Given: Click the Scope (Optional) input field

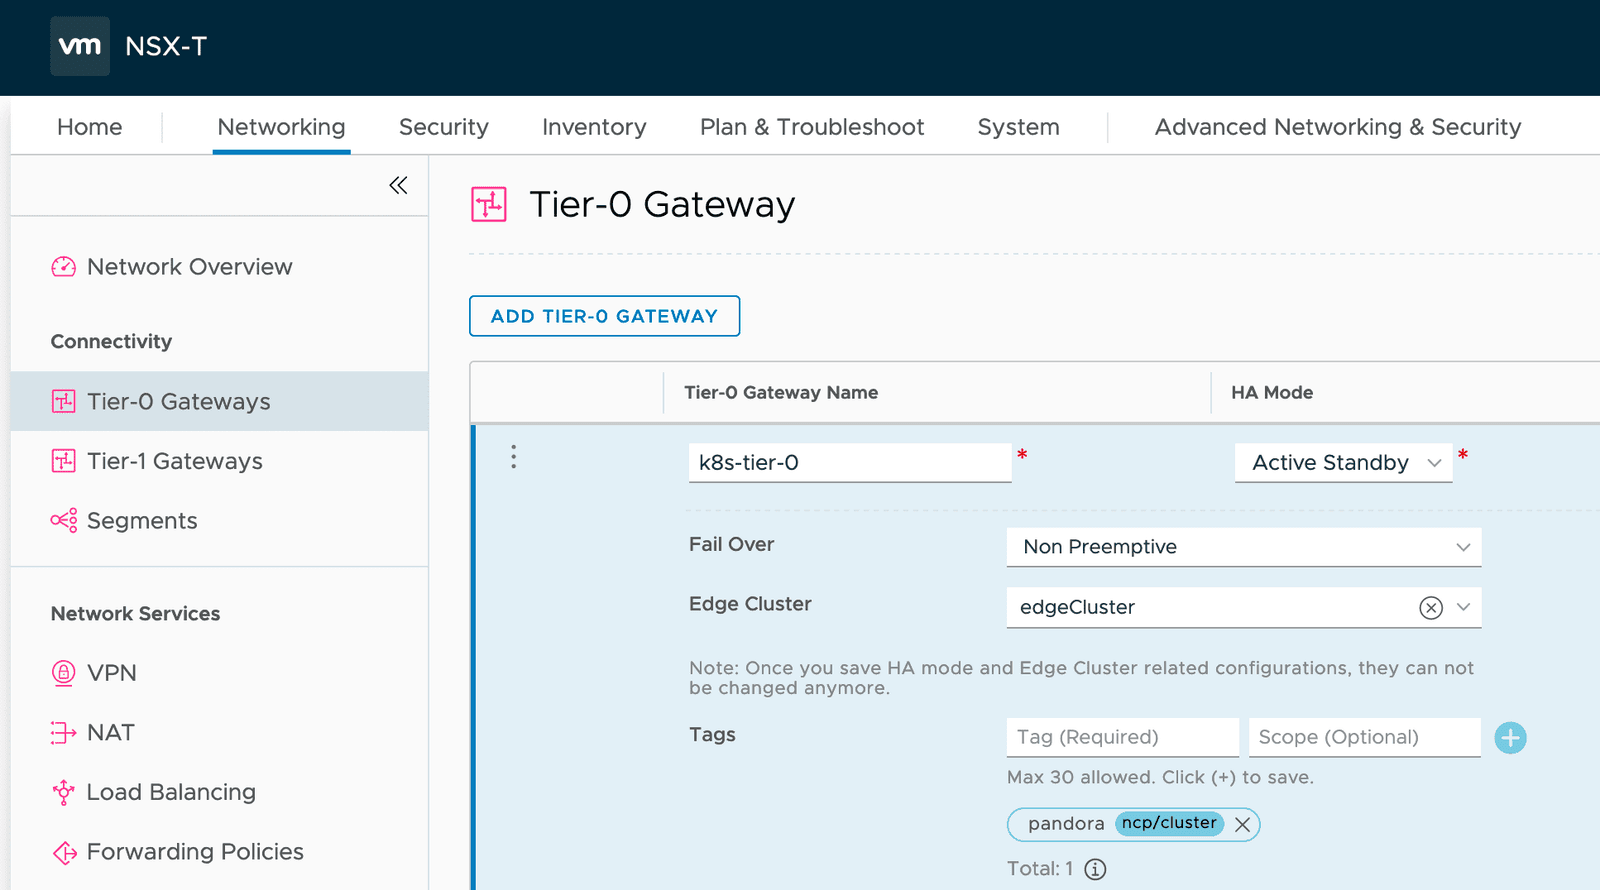Looking at the screenshot, I should tap(1364, 737).
